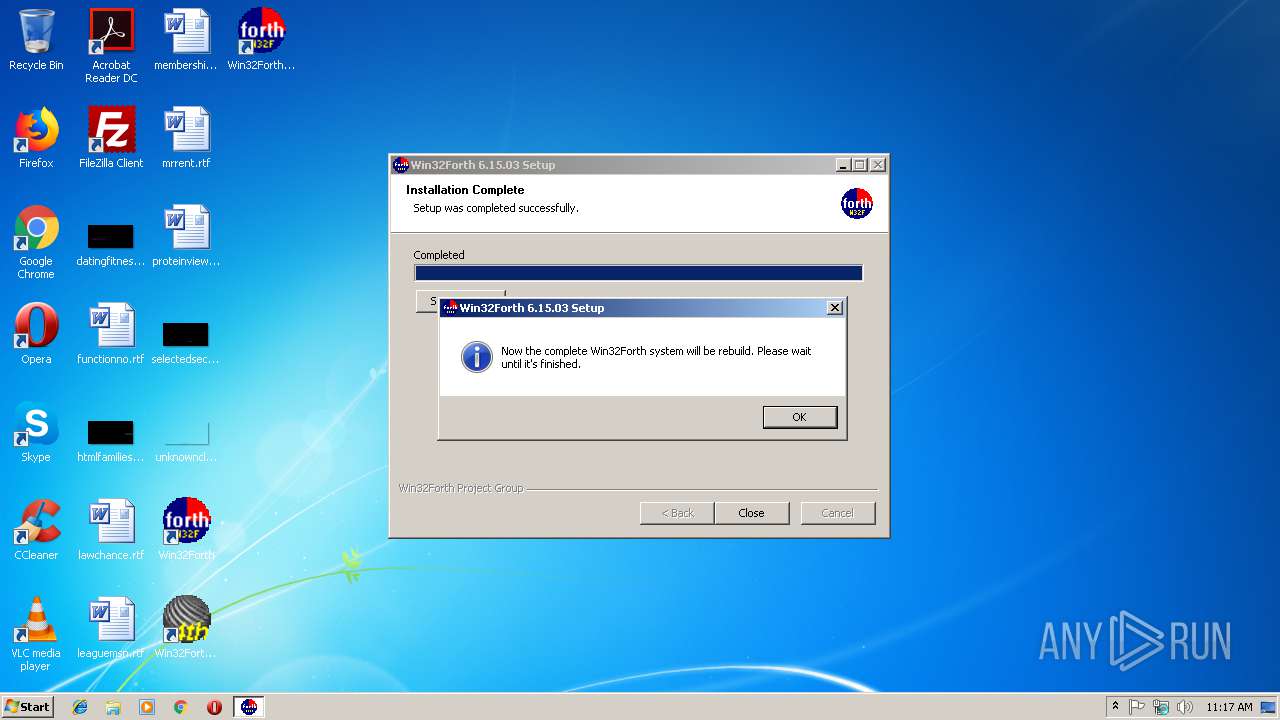Show hidden system tray icons

[x=1115, y=707]
